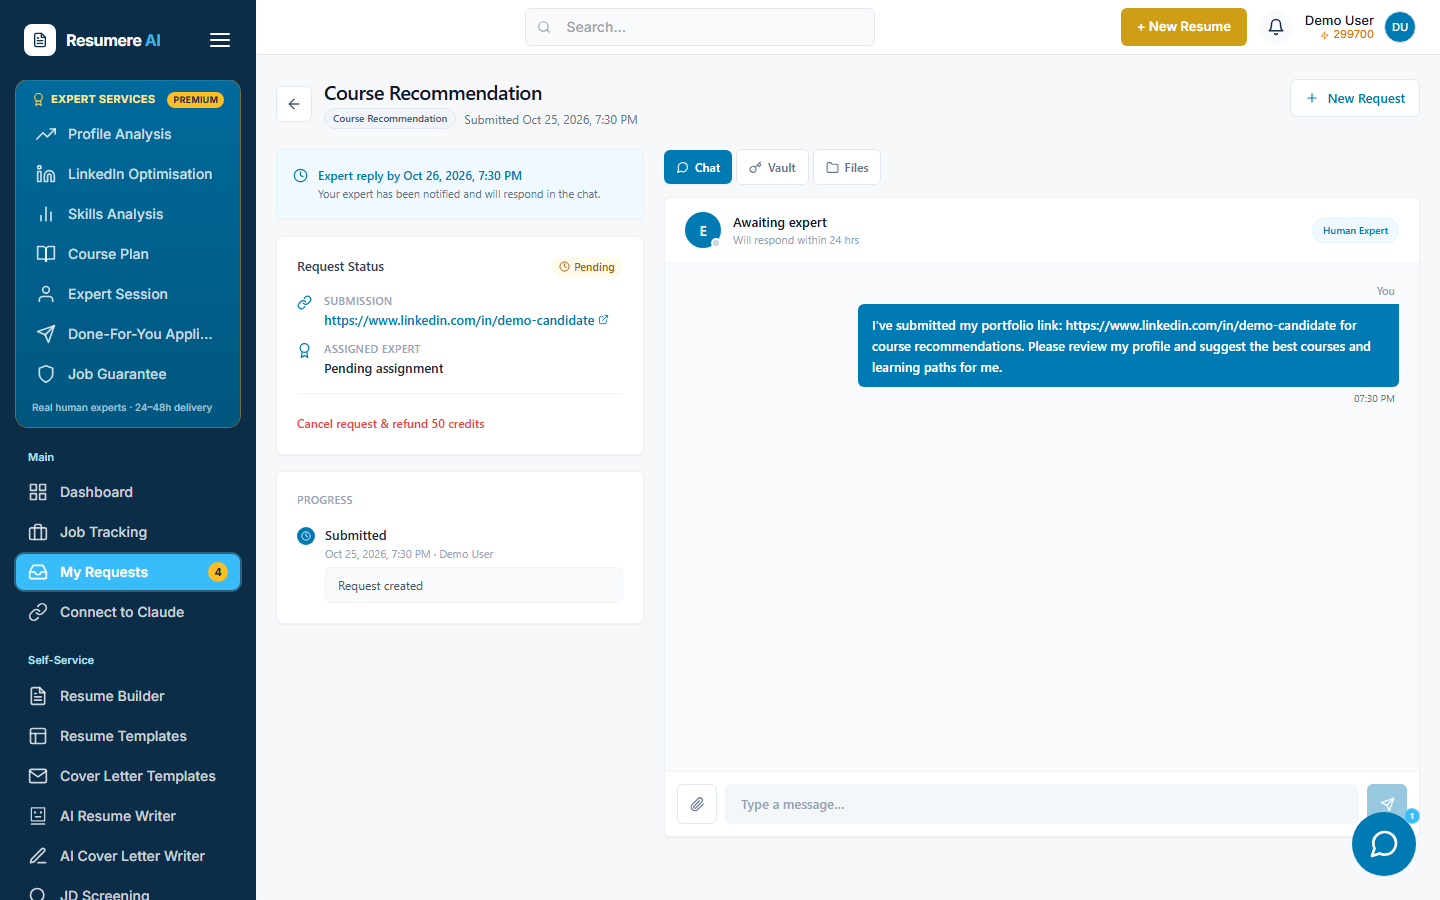Switch to the Files tab
Viewport: 1440px width, 900px height.
pos(847,167)
